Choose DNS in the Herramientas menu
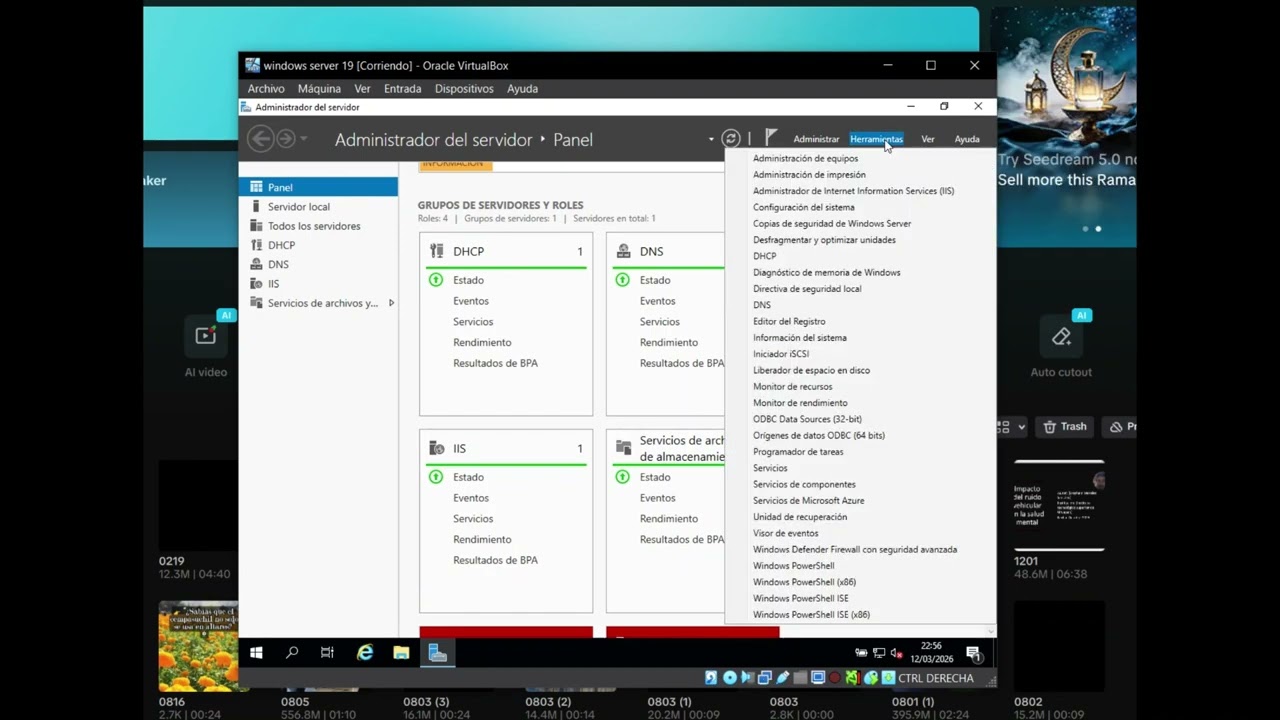 point(762,305)
